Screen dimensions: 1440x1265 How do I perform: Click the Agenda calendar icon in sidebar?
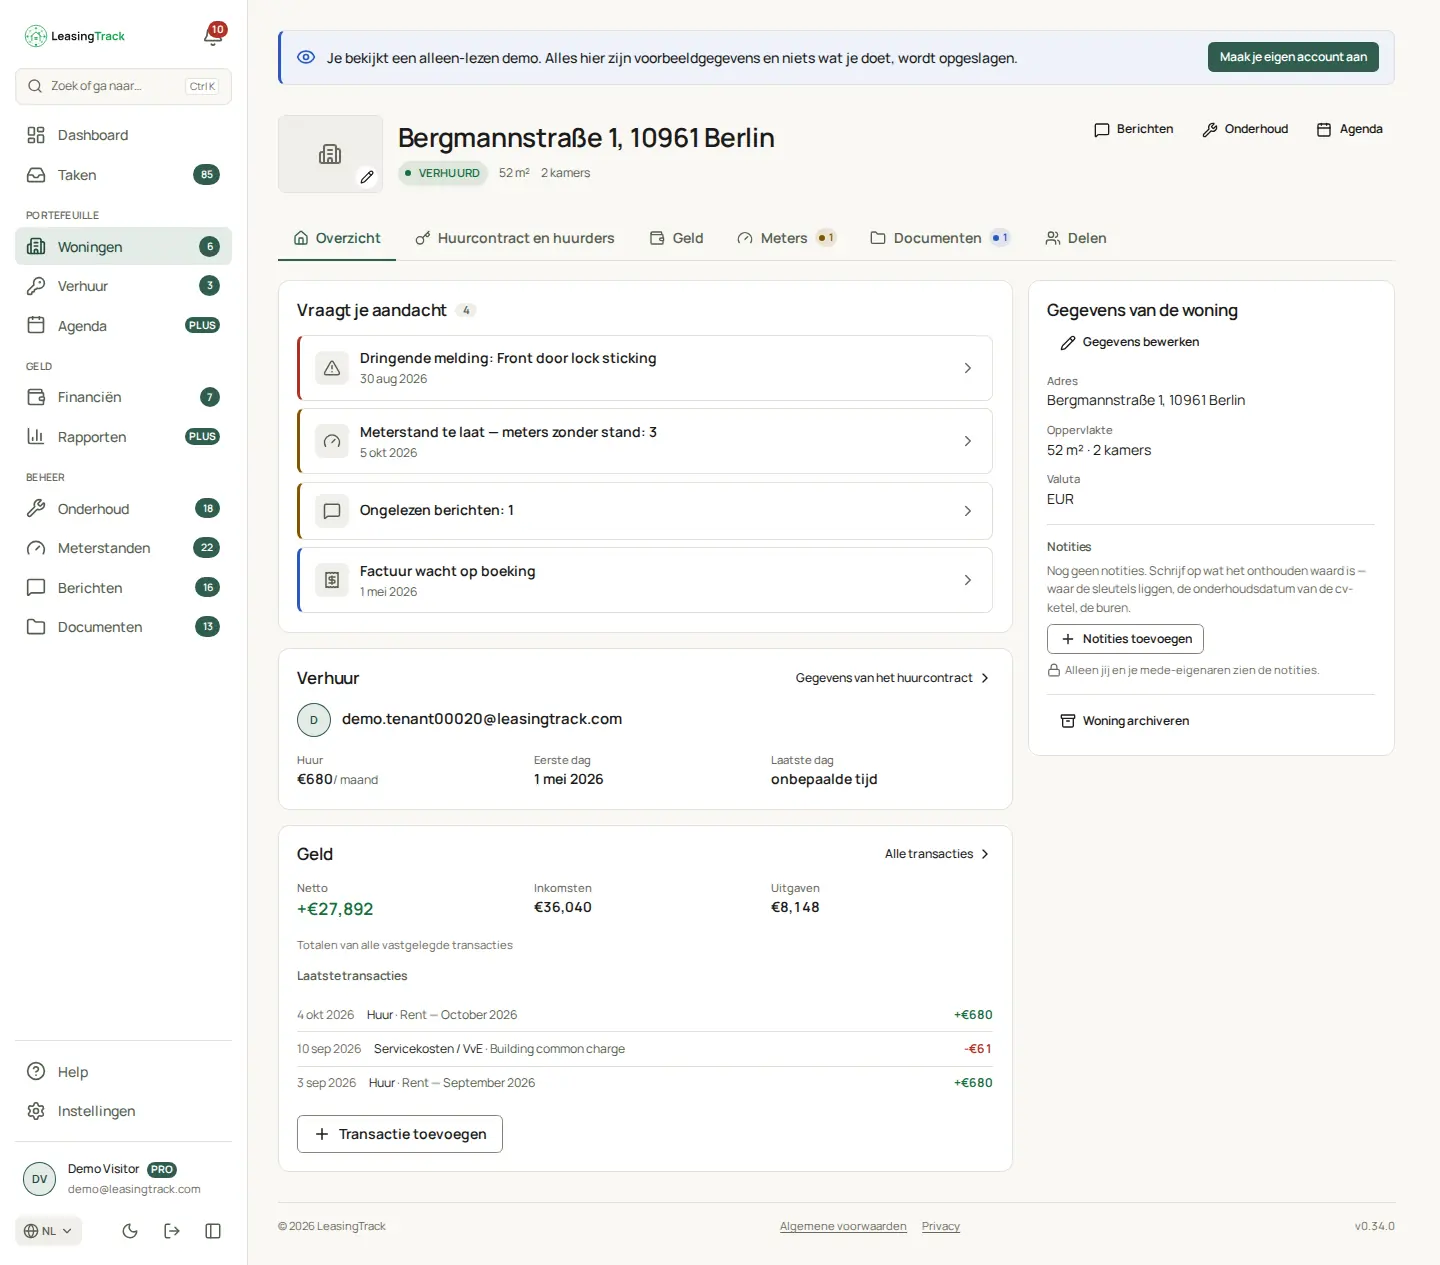36,326
